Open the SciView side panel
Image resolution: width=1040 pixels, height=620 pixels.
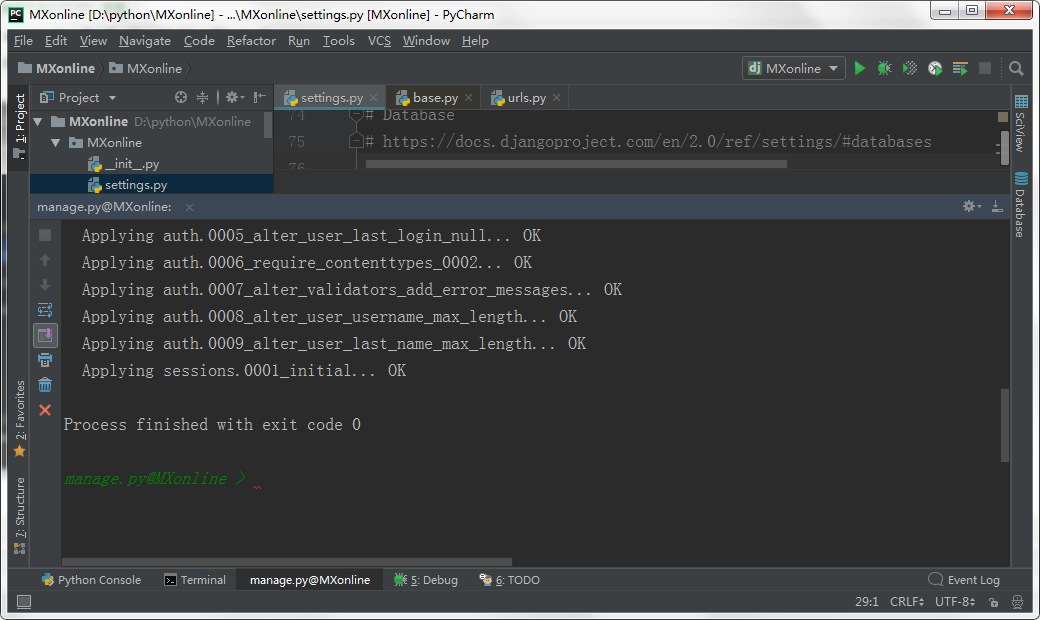[x=1021, y=124]
